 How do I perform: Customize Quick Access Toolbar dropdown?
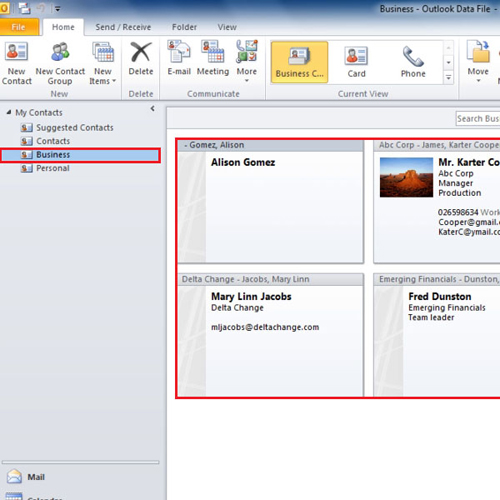(58, 9)
